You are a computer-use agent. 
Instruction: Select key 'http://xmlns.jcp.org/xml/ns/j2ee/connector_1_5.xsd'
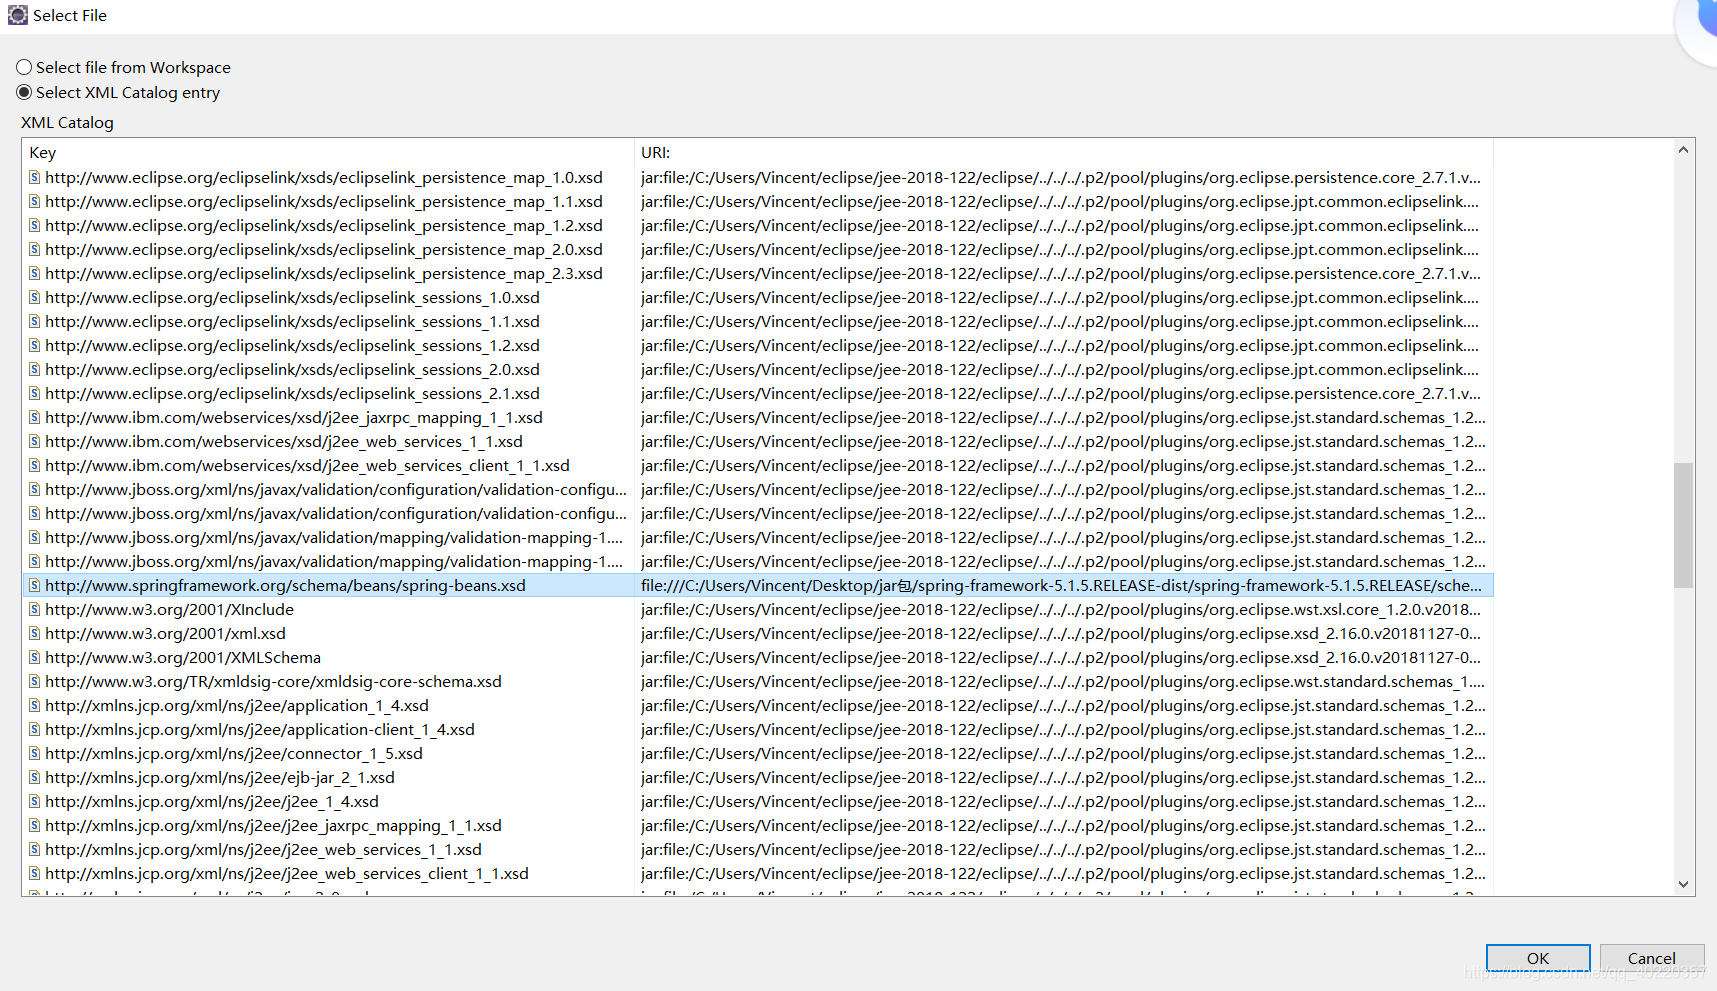234,754
